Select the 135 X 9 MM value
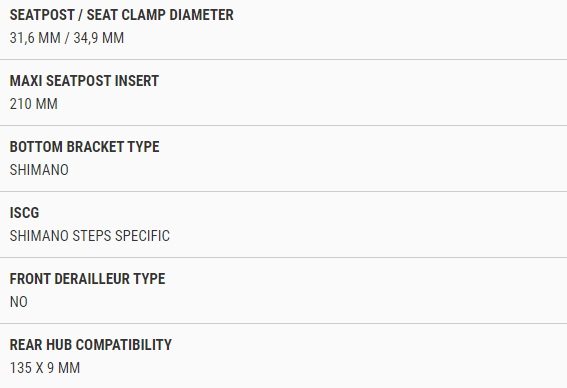567x388 pixels. coord(45,368)
